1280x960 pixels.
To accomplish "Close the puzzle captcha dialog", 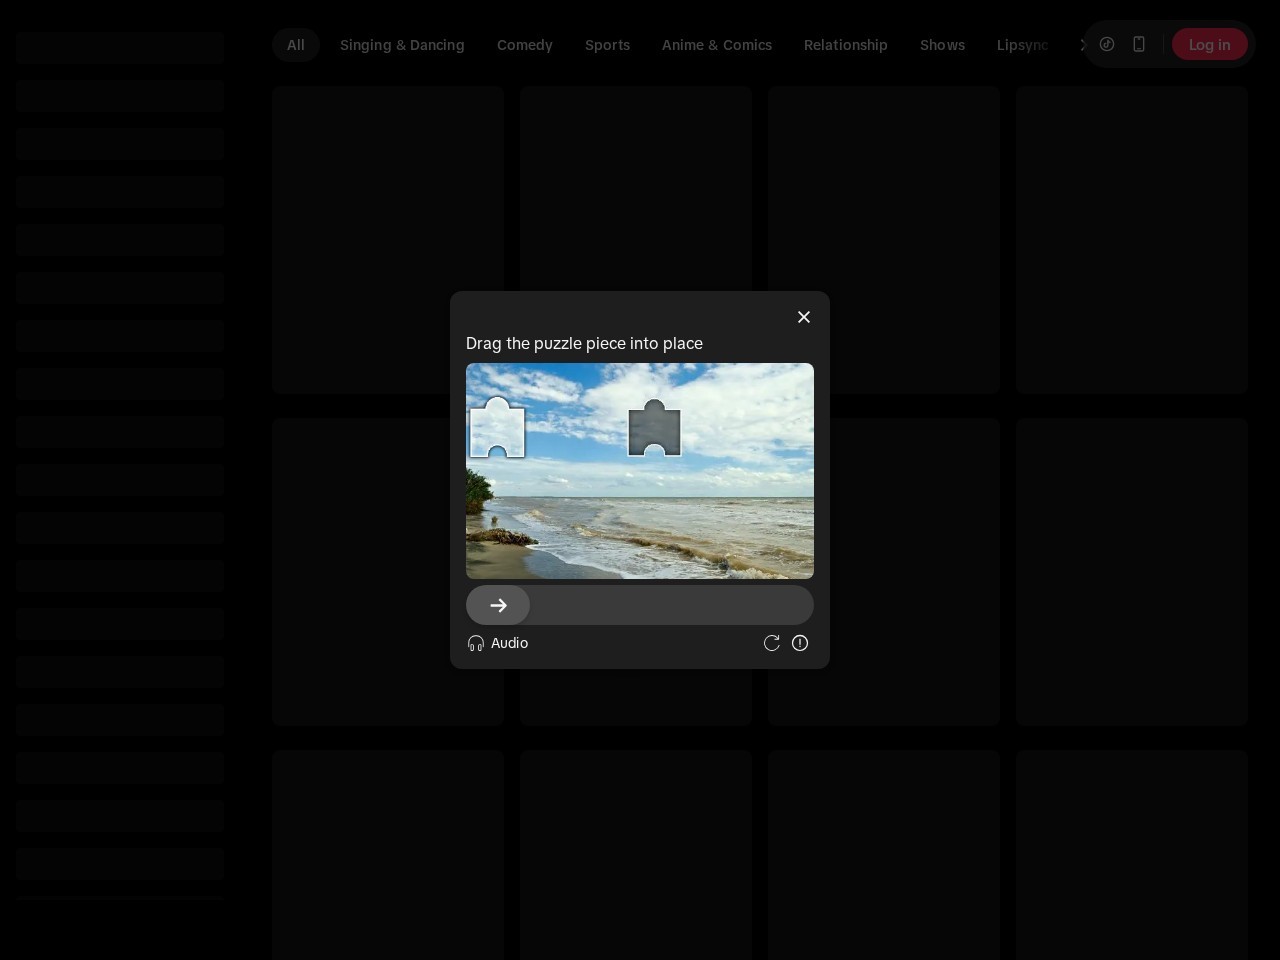I will (804, 317).
